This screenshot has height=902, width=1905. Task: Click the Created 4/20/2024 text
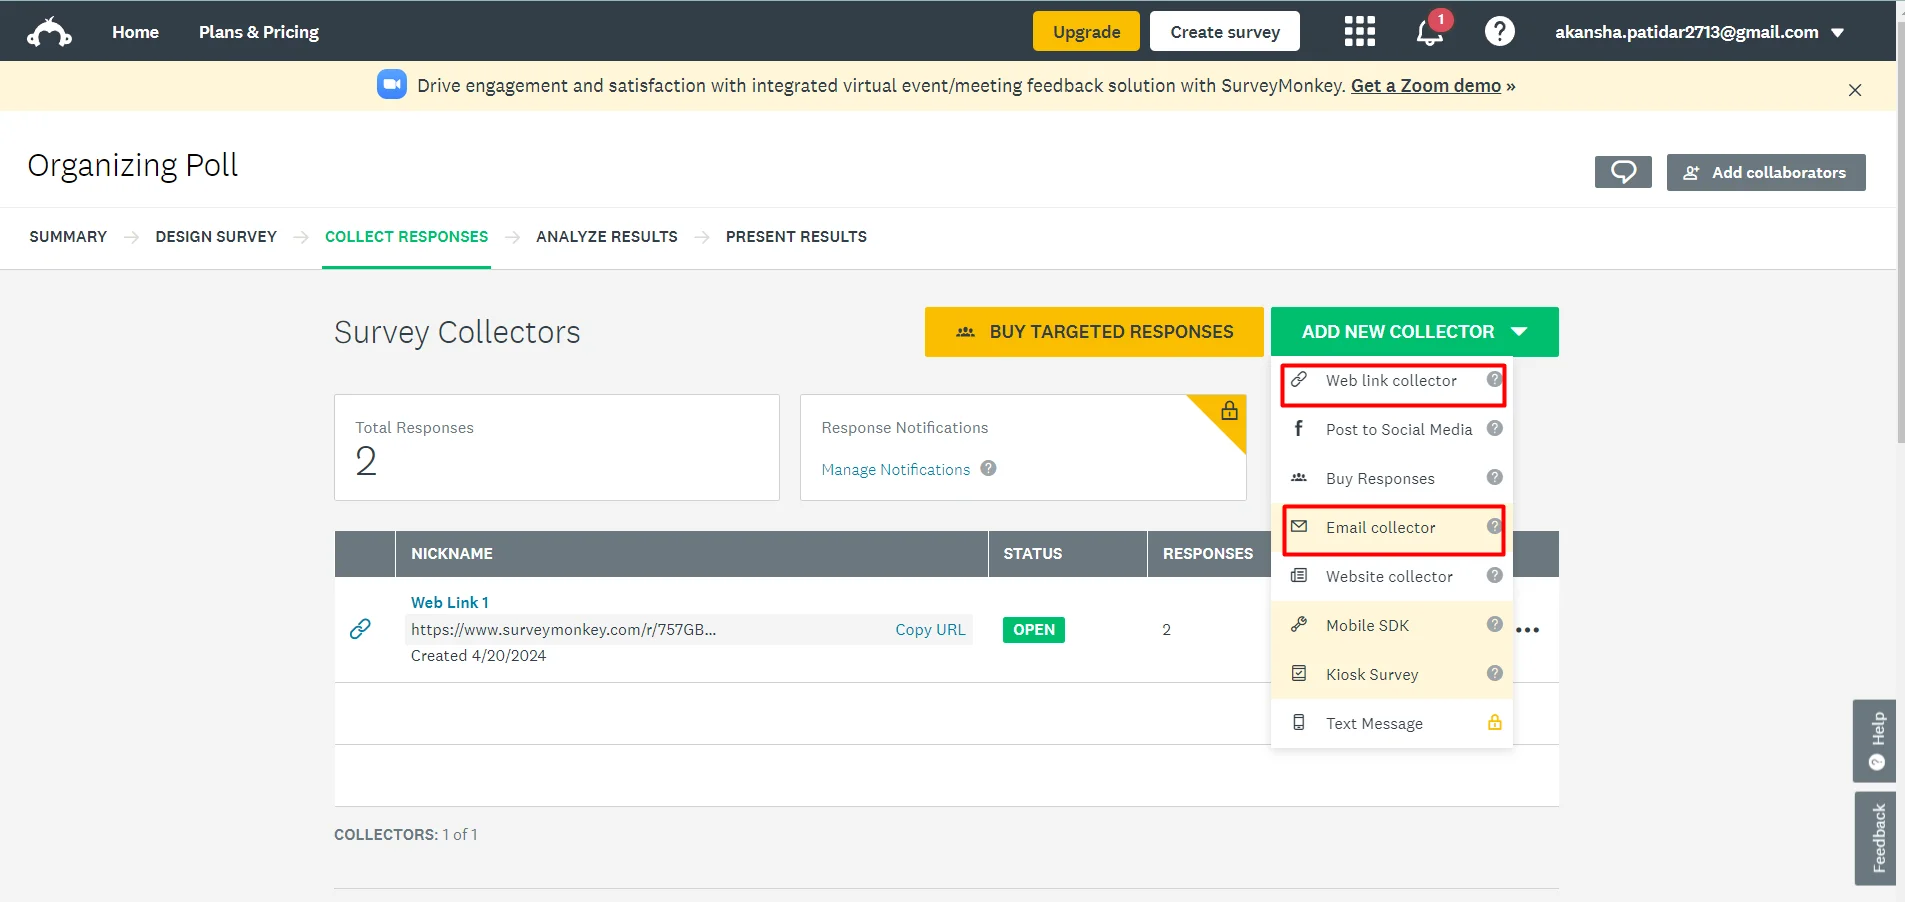click(x=478, y=656)
